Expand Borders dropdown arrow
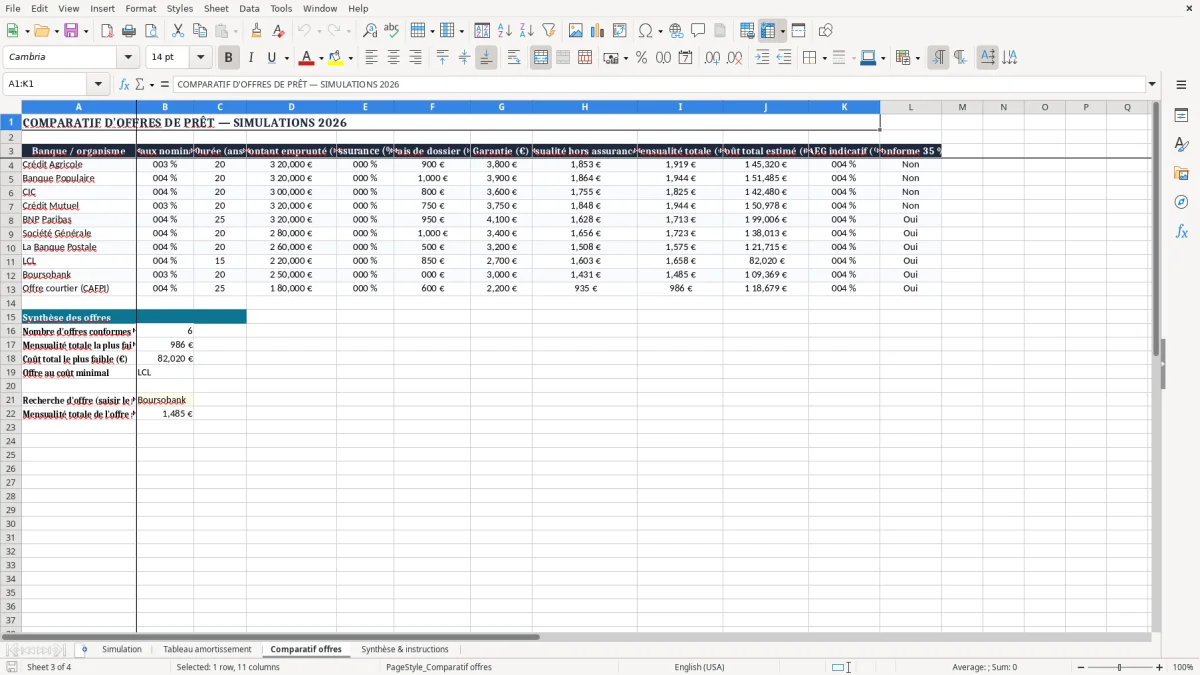1200x675 pixels. [824, 58]
